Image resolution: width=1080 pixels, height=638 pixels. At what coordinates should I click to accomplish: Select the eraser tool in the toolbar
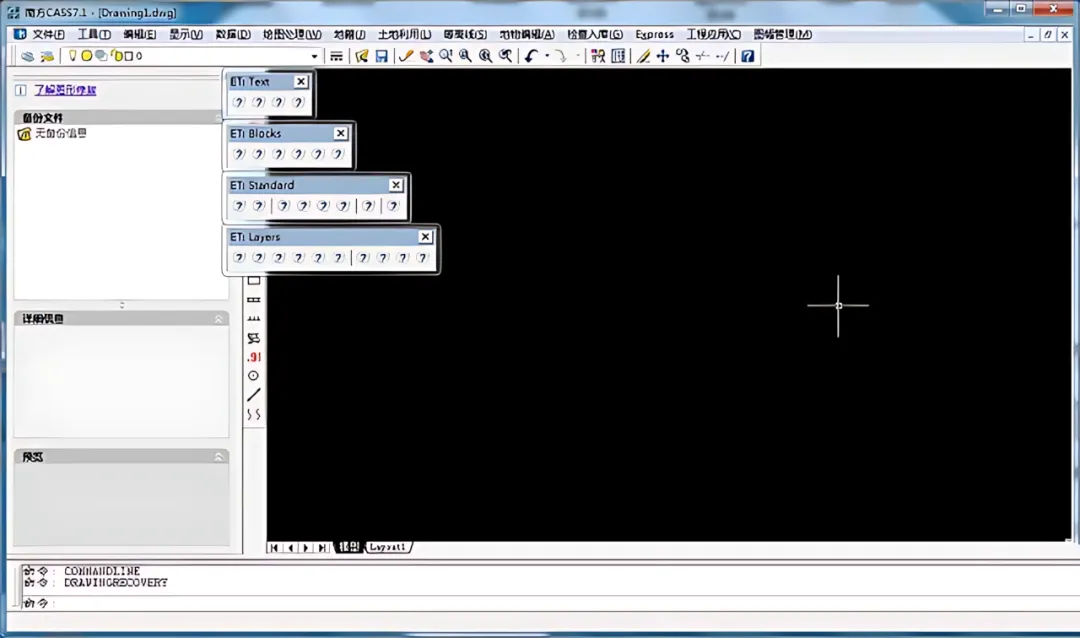(x=426, y=56)
